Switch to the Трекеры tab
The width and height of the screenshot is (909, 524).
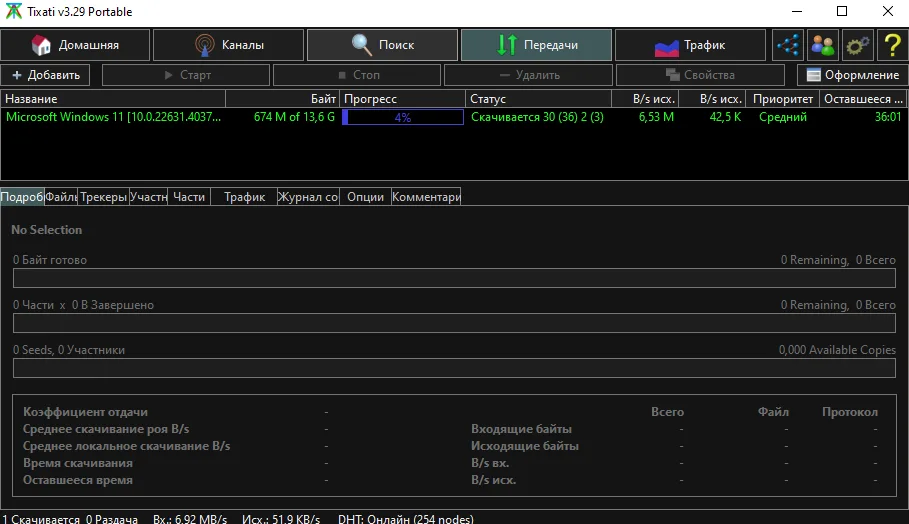104,197
